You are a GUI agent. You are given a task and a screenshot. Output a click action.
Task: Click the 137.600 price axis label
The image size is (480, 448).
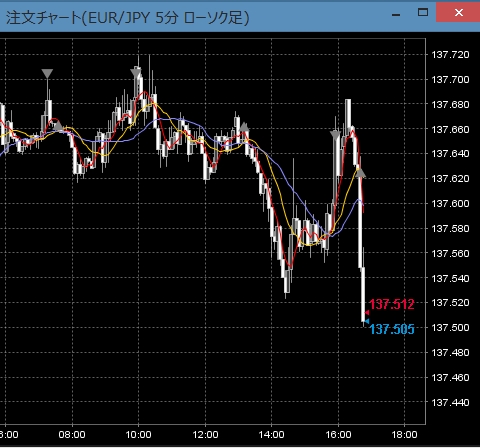point(450,204)
